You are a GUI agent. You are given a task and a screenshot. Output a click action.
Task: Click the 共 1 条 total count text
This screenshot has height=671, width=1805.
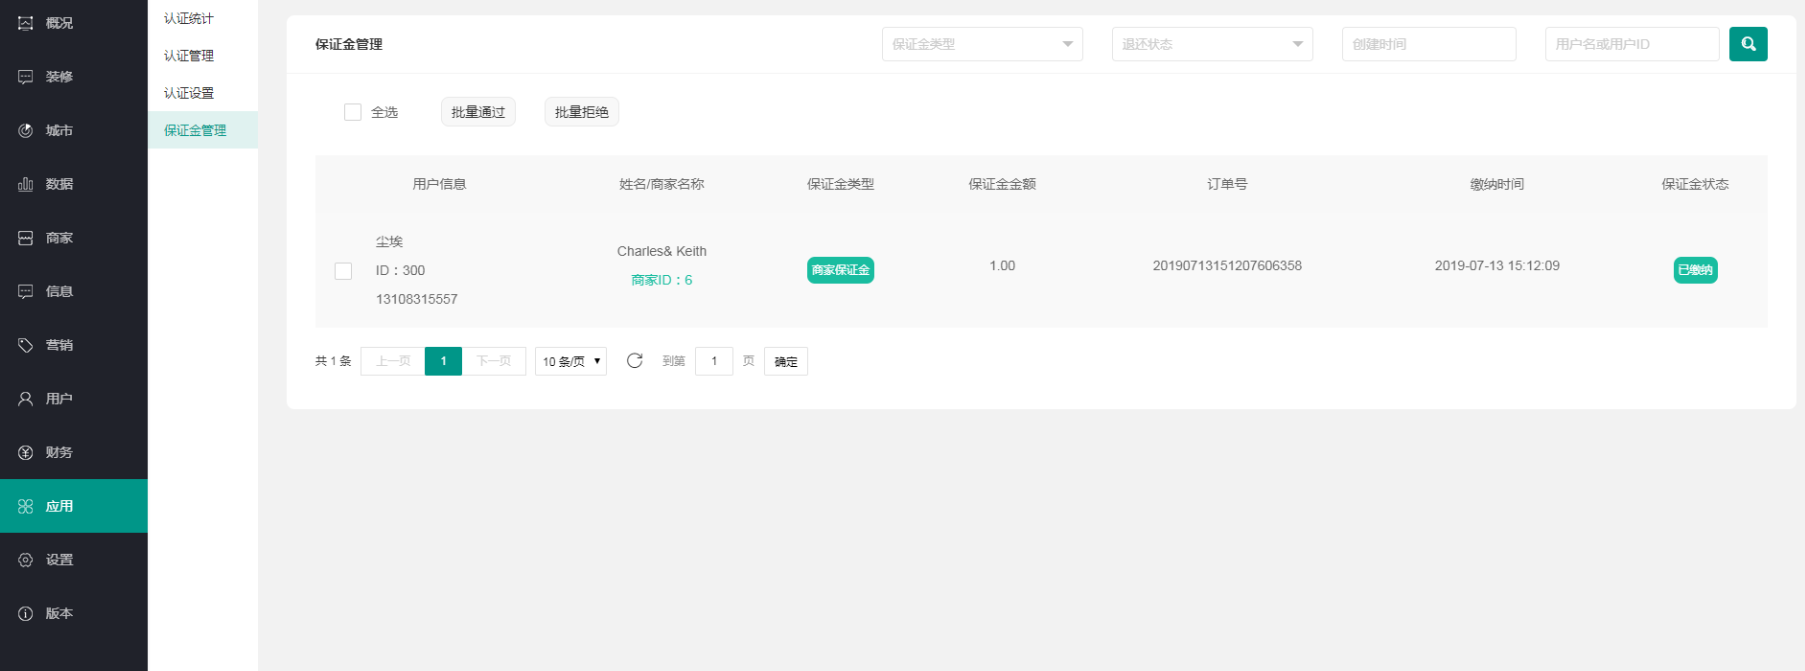point(333,361)
